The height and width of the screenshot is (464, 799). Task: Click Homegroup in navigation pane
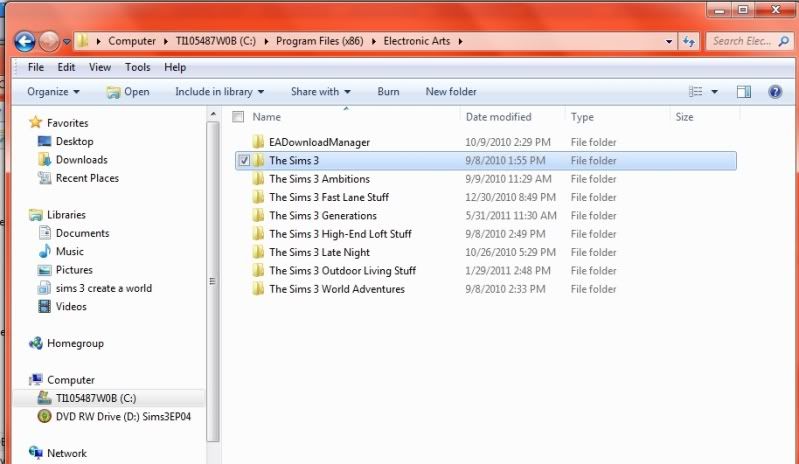tap(75, 343)
